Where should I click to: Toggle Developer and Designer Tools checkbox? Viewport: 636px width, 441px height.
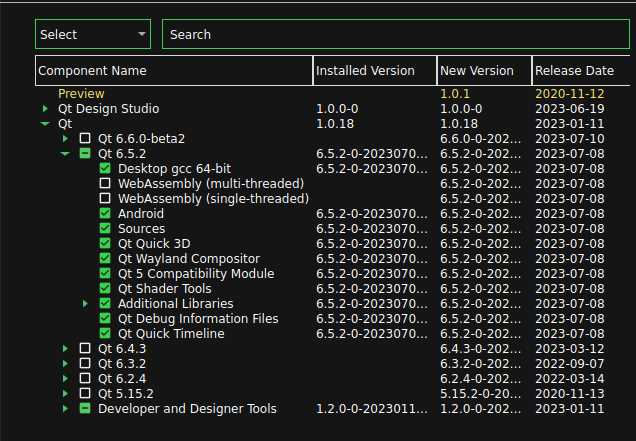point(85,409)
